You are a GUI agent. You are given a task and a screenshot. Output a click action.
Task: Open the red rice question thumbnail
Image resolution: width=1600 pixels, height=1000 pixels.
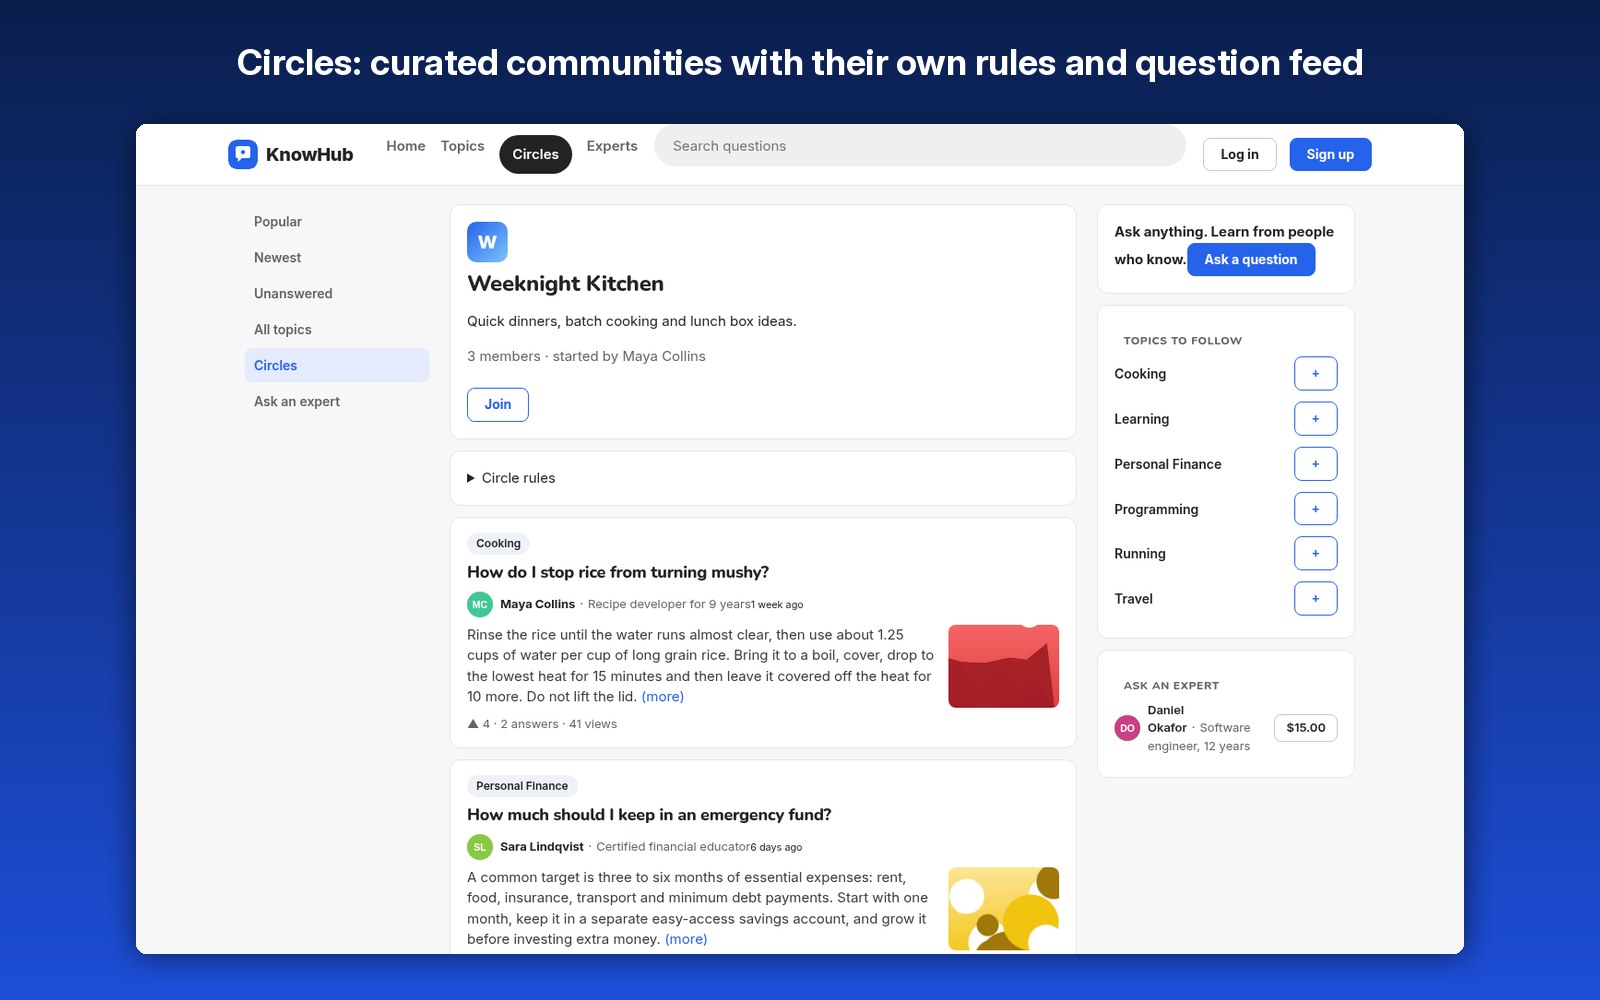click(x=1003, y=666)
